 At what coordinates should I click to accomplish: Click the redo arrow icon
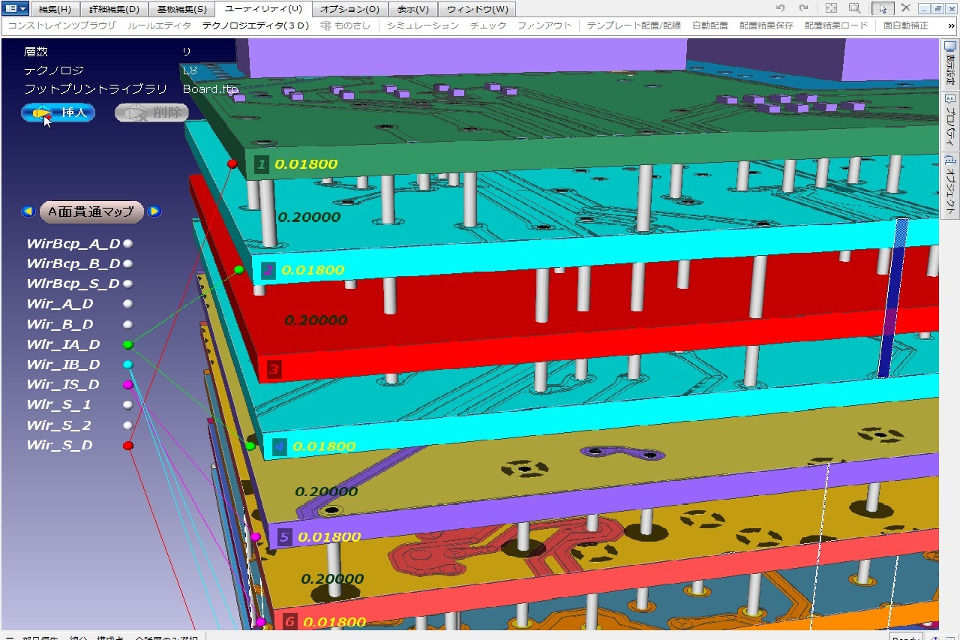click(802, 8)
